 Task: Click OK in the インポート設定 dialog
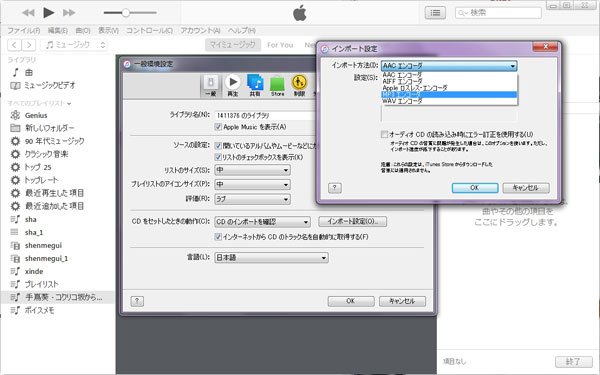(475, 188)
